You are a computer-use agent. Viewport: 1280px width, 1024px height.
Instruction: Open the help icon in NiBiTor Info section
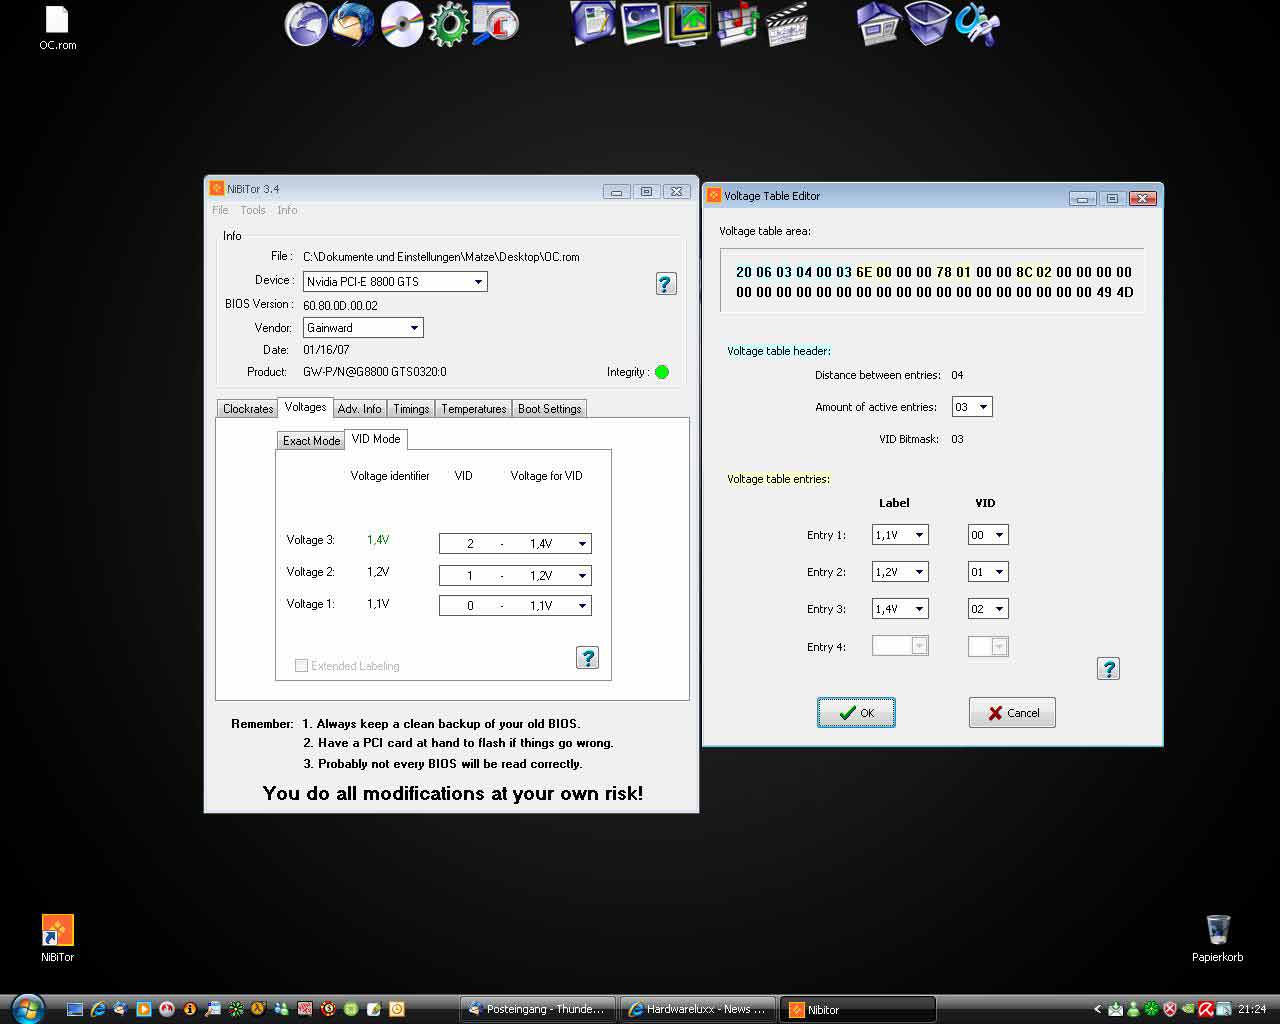tap(665, 283)
